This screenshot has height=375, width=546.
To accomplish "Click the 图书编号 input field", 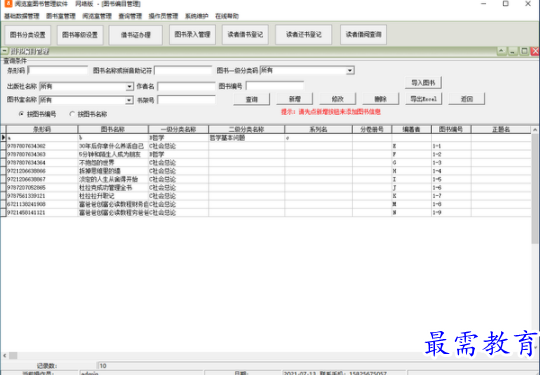I will (x=275, y=85).
